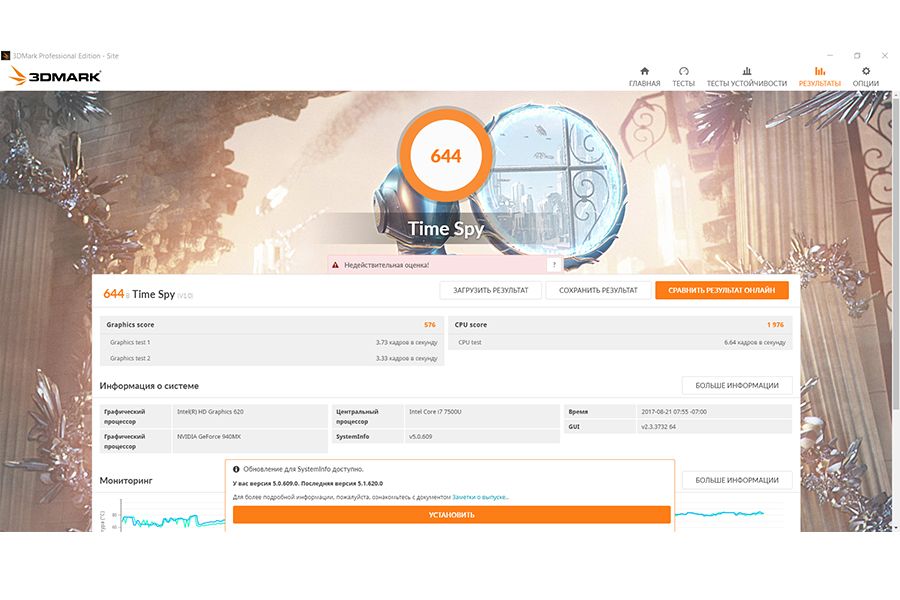
Task: Open the Заметки о выпуске link
Action: point(480,497)
